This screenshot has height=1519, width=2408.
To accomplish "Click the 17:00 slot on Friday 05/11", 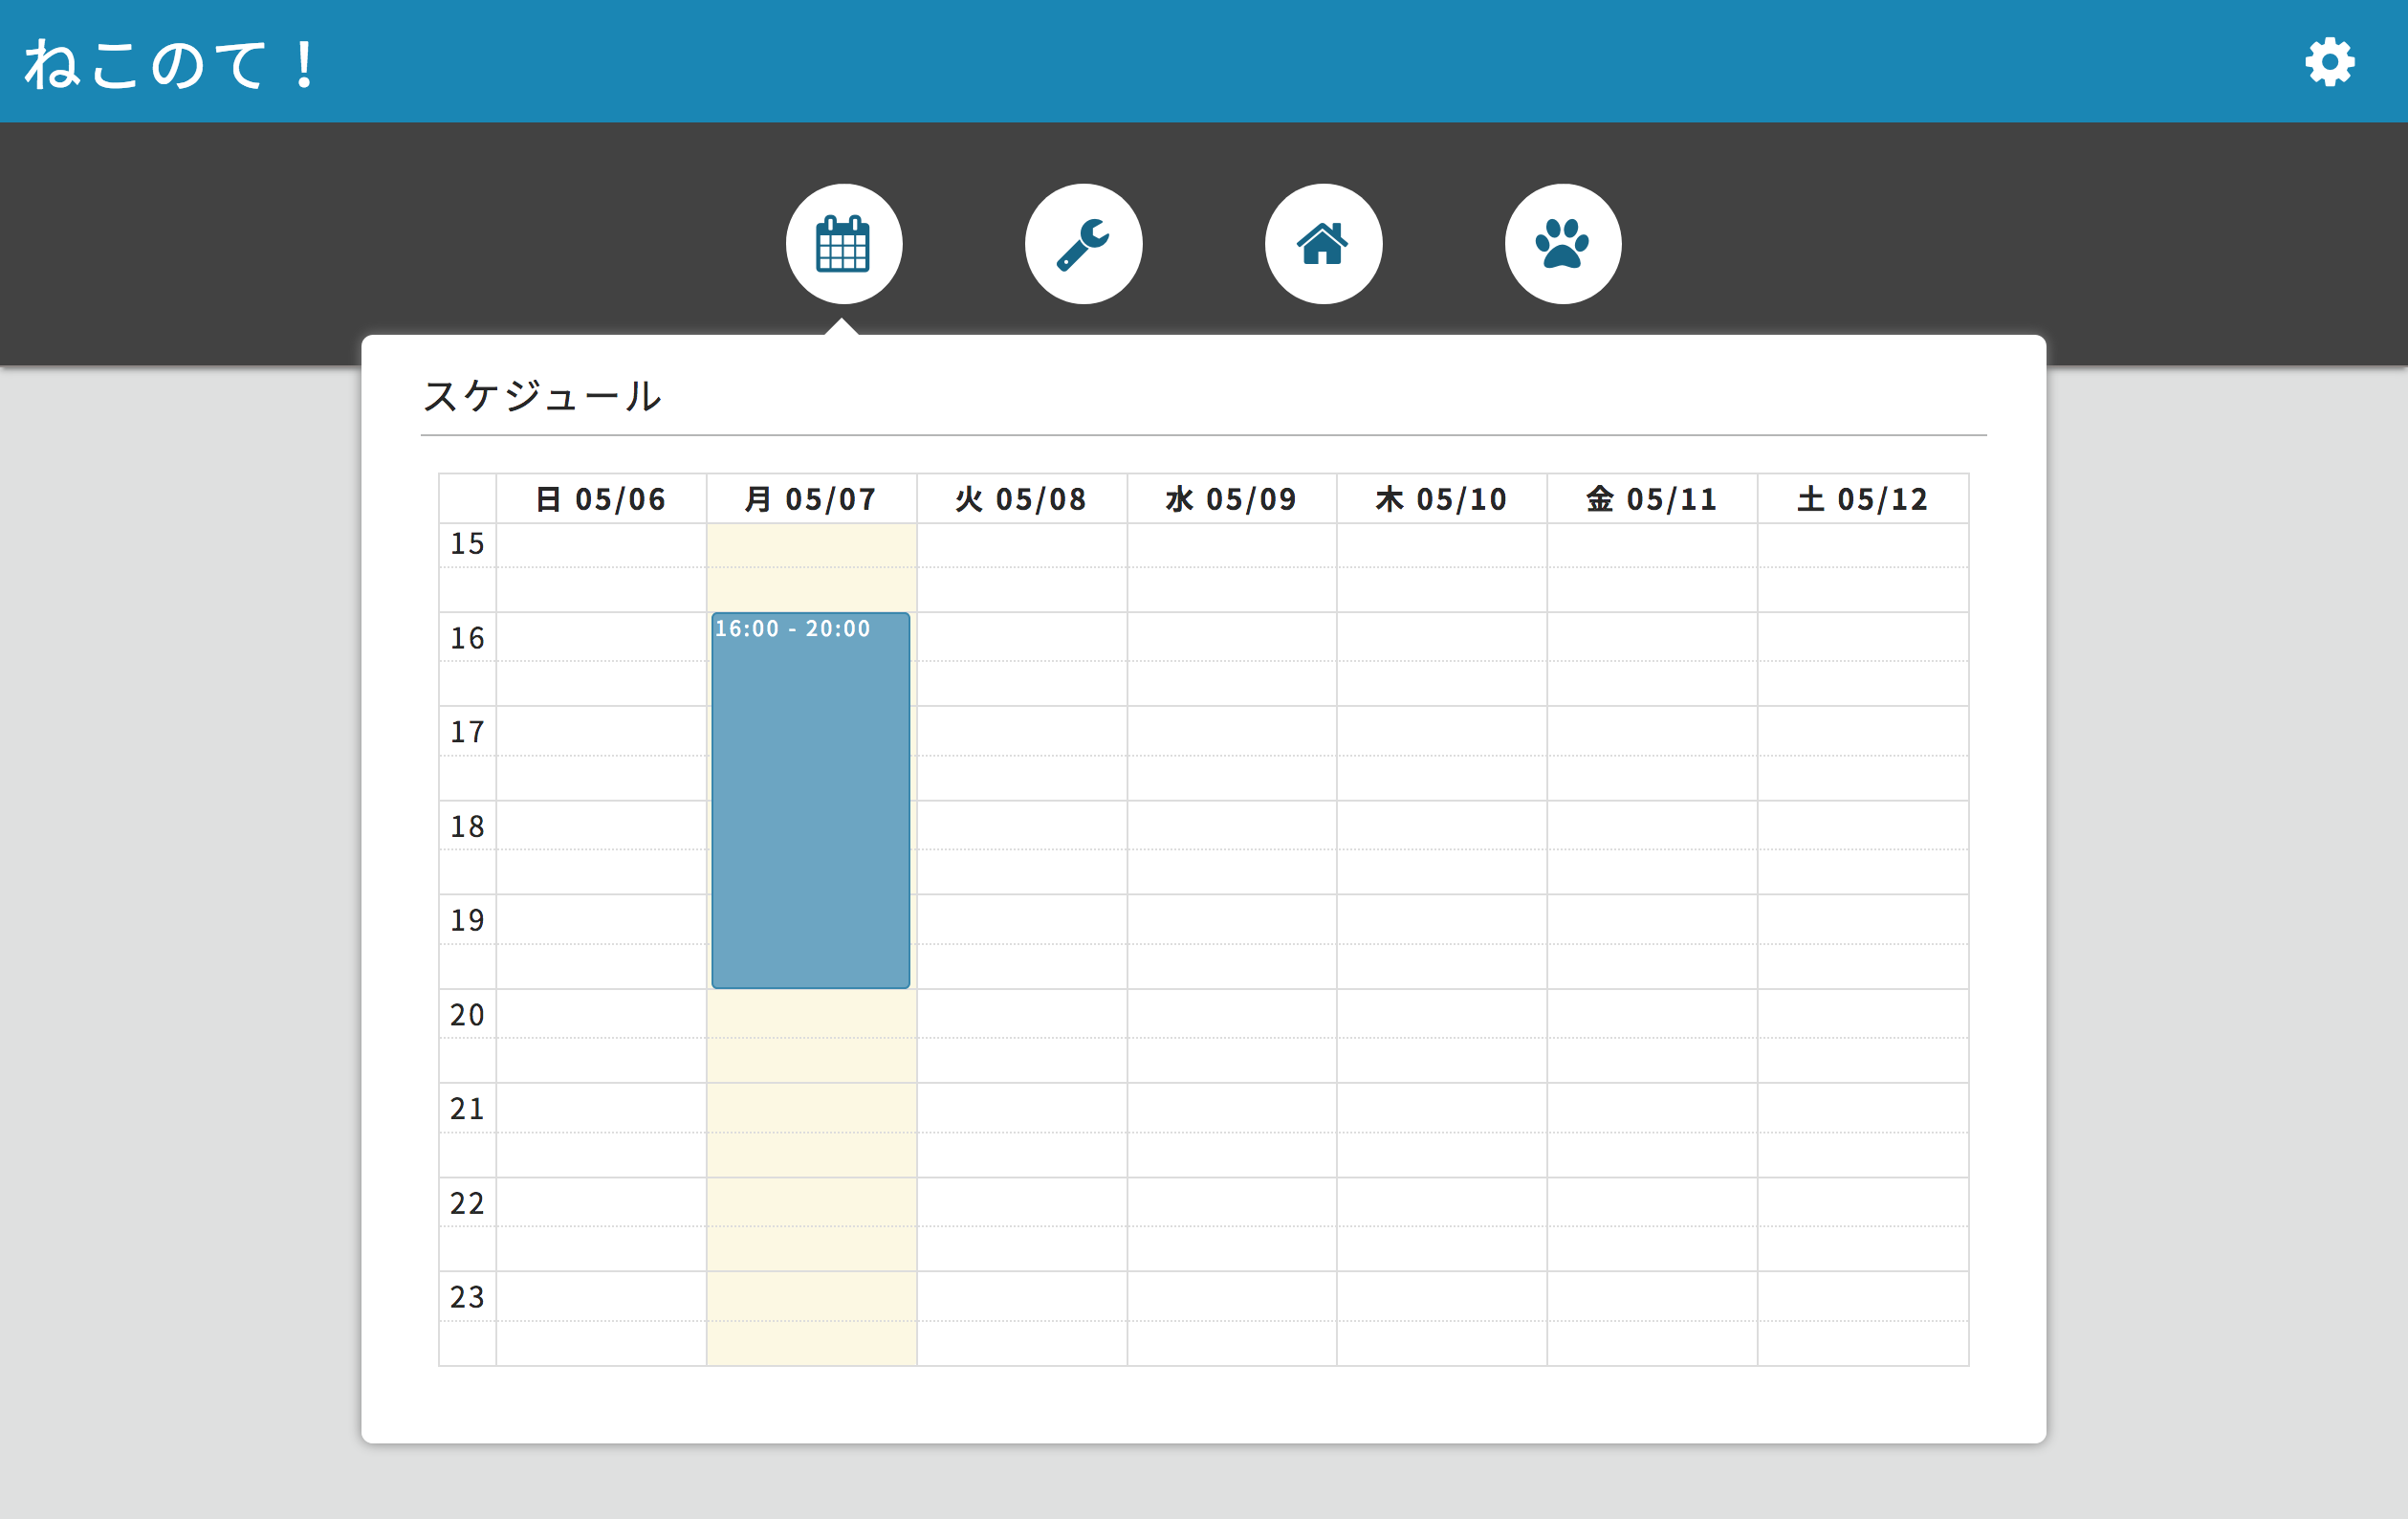I will (1651, 731).
